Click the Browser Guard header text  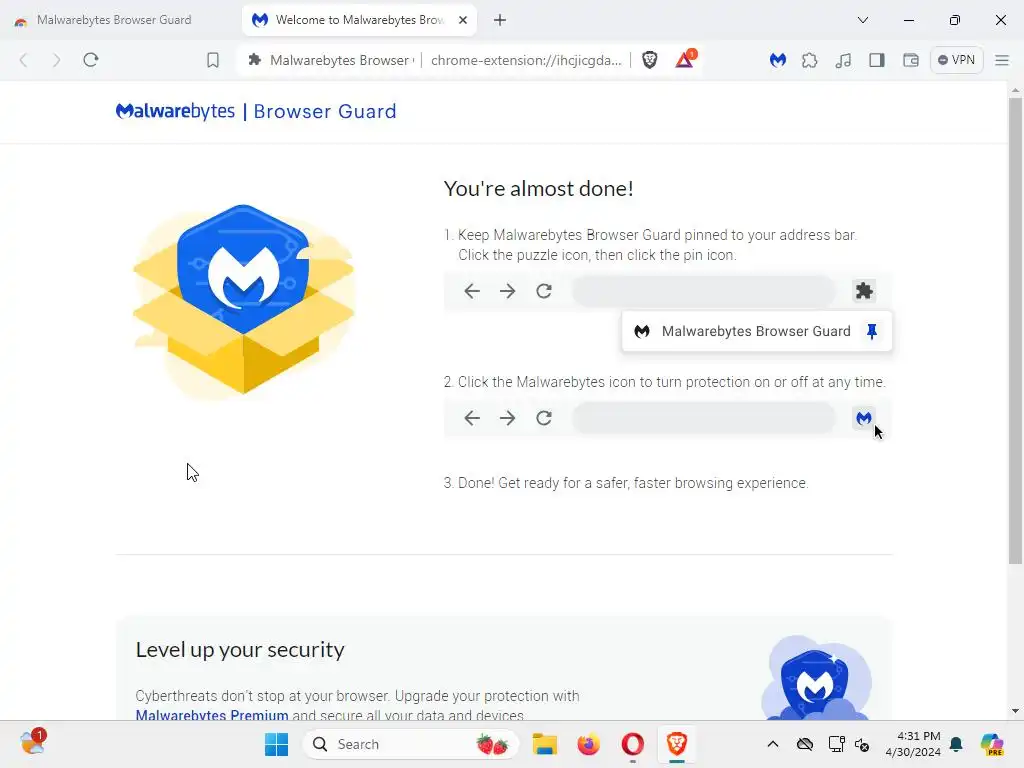tap(325, 112)
